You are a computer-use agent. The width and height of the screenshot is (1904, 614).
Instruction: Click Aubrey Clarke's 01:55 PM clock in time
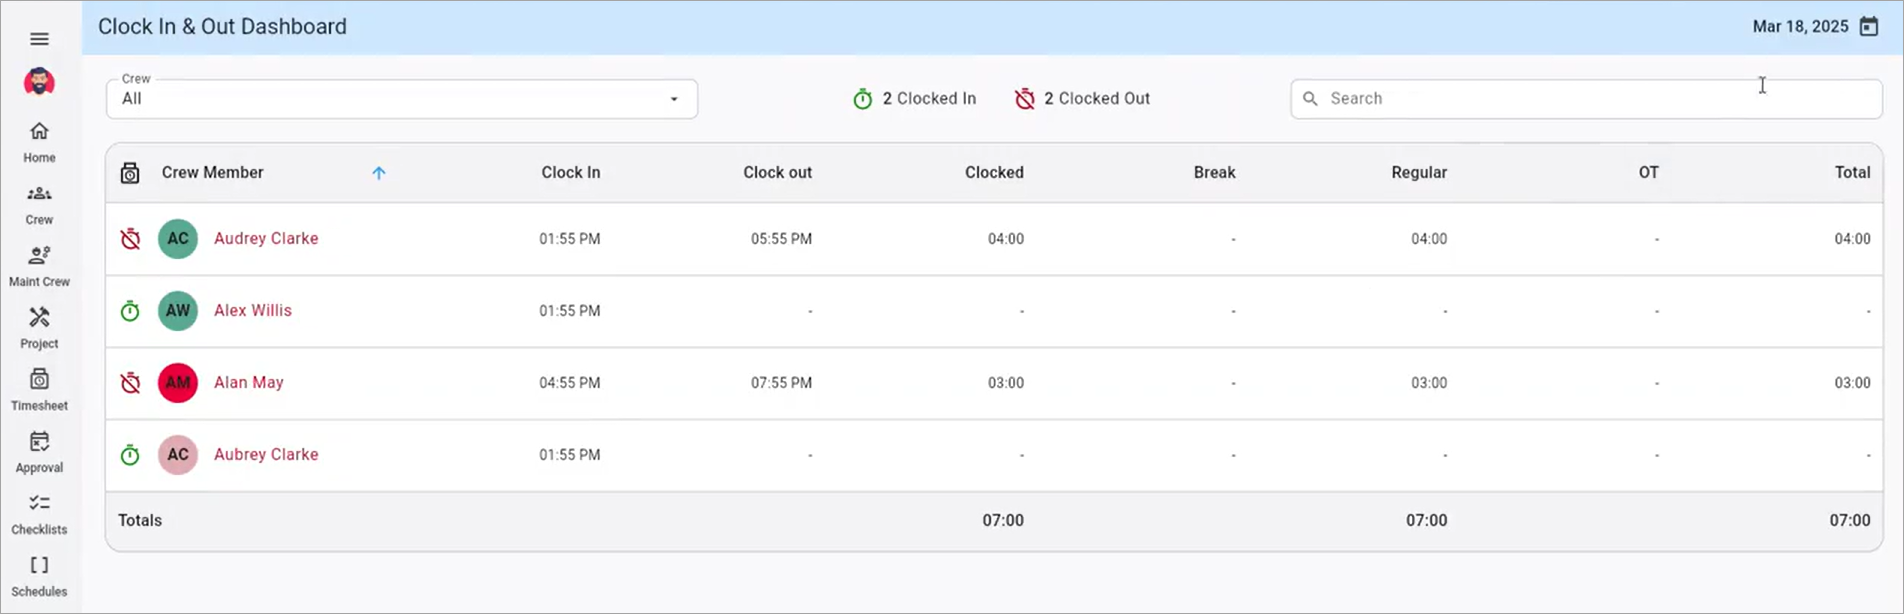click(570, 455)
